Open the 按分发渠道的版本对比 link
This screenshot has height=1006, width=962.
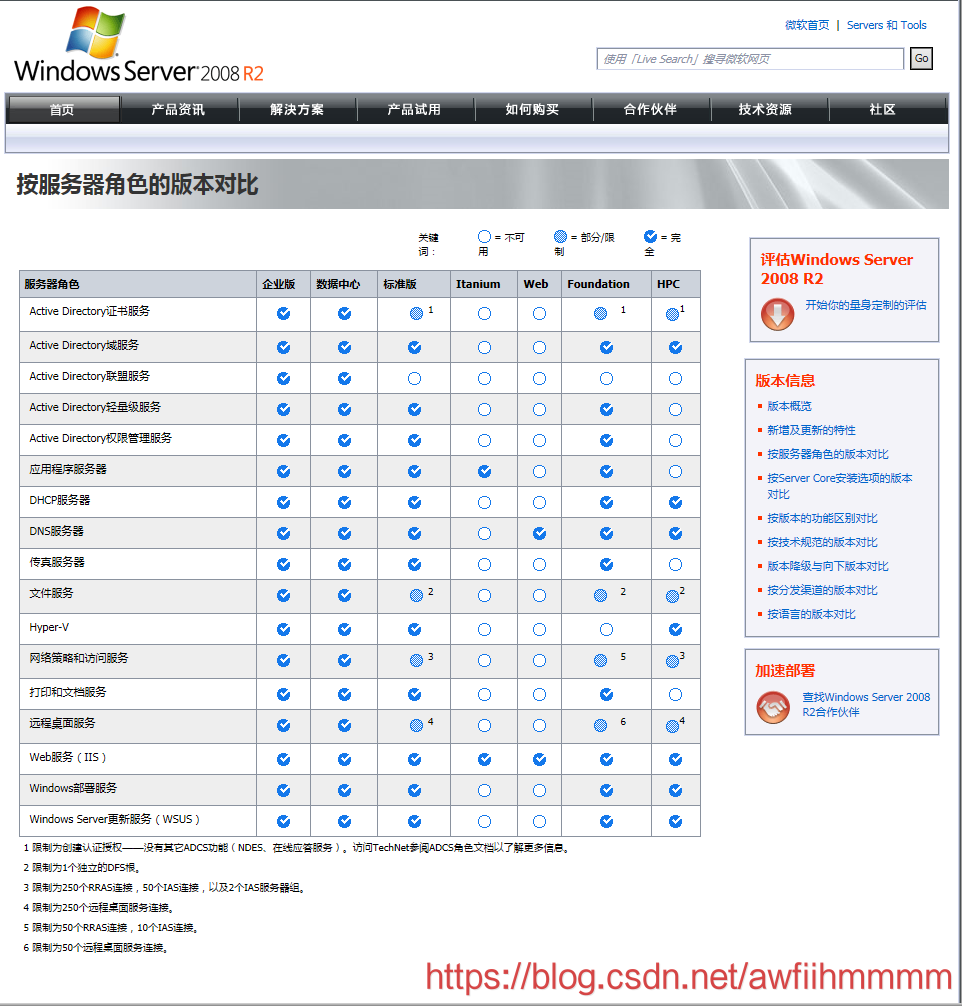pos(822,590)
